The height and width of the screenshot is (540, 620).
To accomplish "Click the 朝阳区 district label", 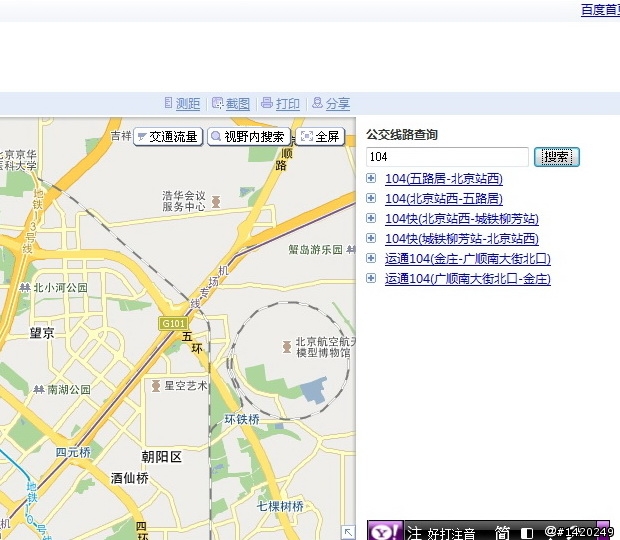I will click(162, 457).
